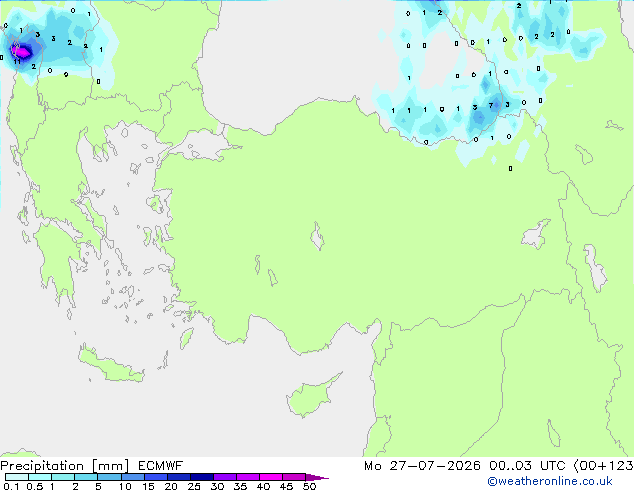The image size is (634, 490).
Task: Select the 30–35 mm purple legend swatch
Action: [225, 477]
